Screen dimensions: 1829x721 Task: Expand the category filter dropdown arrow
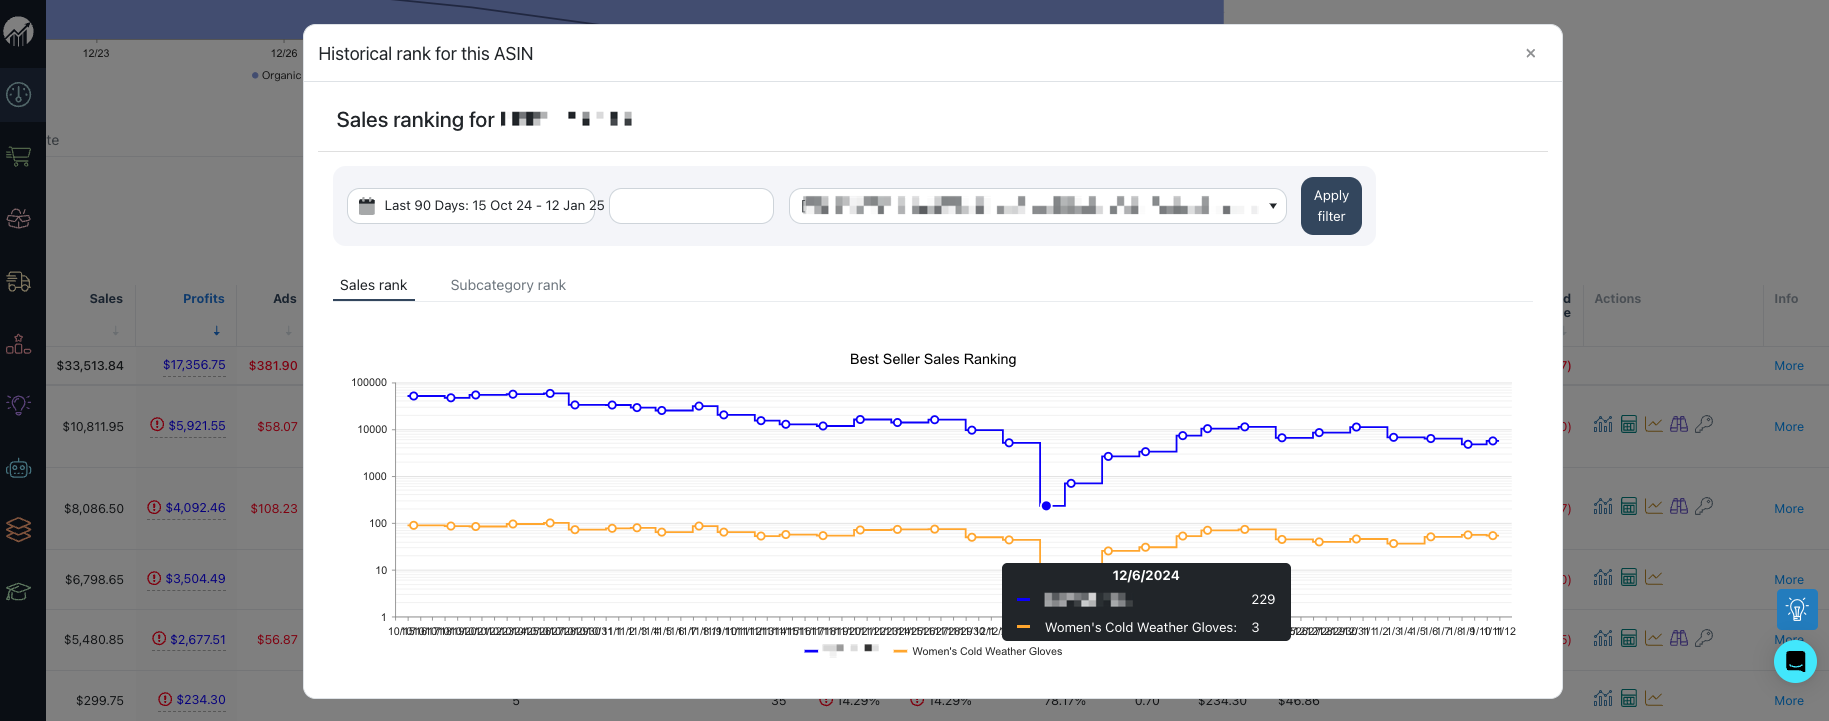click(1272, 206)
